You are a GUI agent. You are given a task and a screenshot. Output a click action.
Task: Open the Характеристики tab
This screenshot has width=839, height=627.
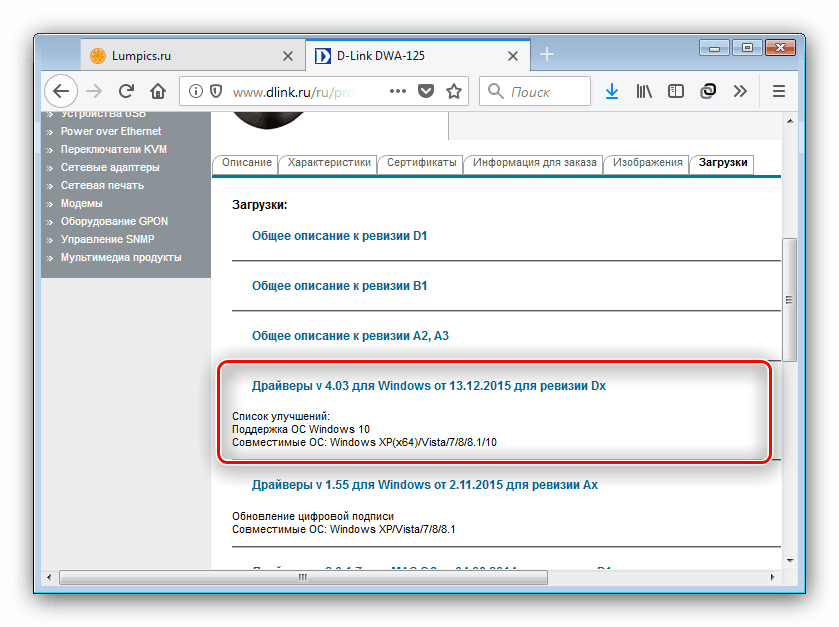(x=325, y=163)
